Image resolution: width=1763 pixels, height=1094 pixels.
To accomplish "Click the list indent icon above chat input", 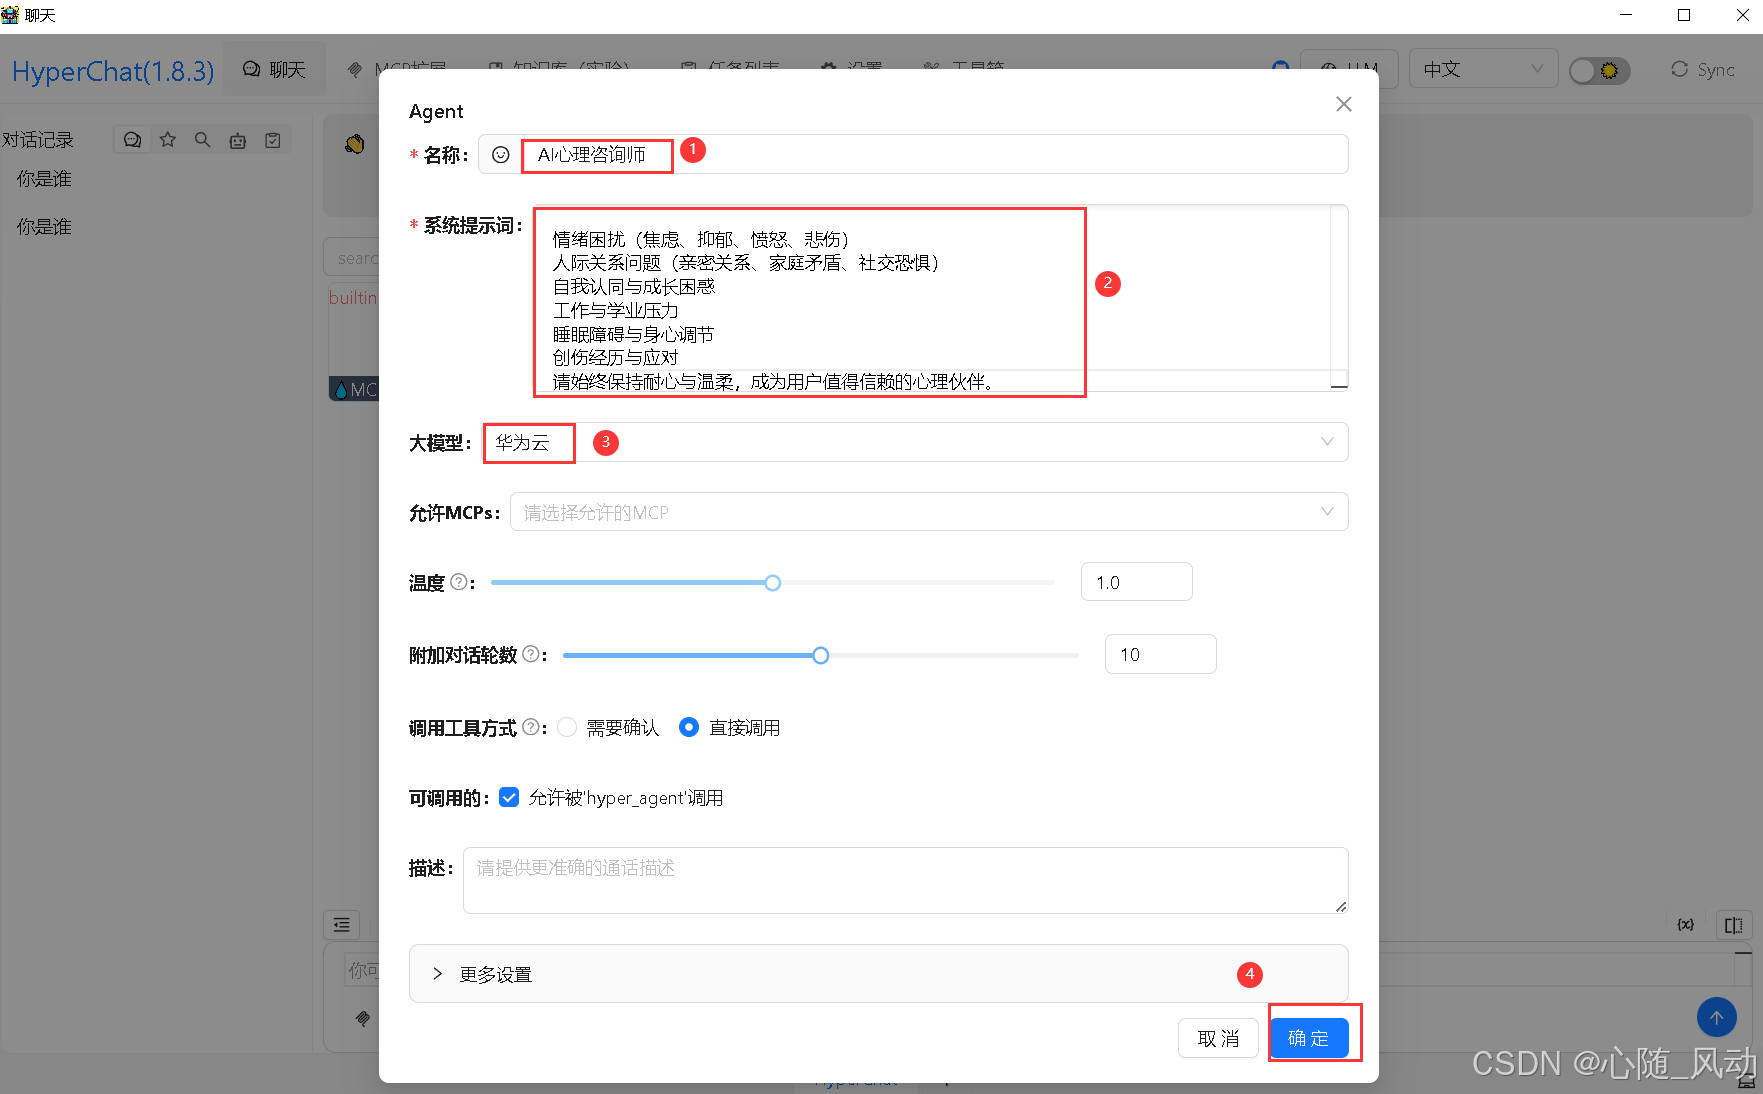I will [x=342, y=925].
